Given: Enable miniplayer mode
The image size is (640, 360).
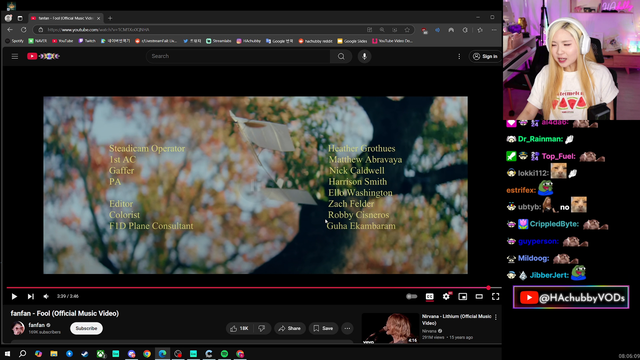Looking at the screenshot, I should [462, 296].
